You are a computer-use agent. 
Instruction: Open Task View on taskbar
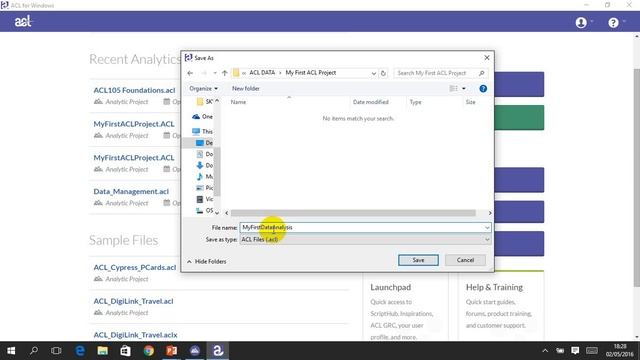coord(56,351)
